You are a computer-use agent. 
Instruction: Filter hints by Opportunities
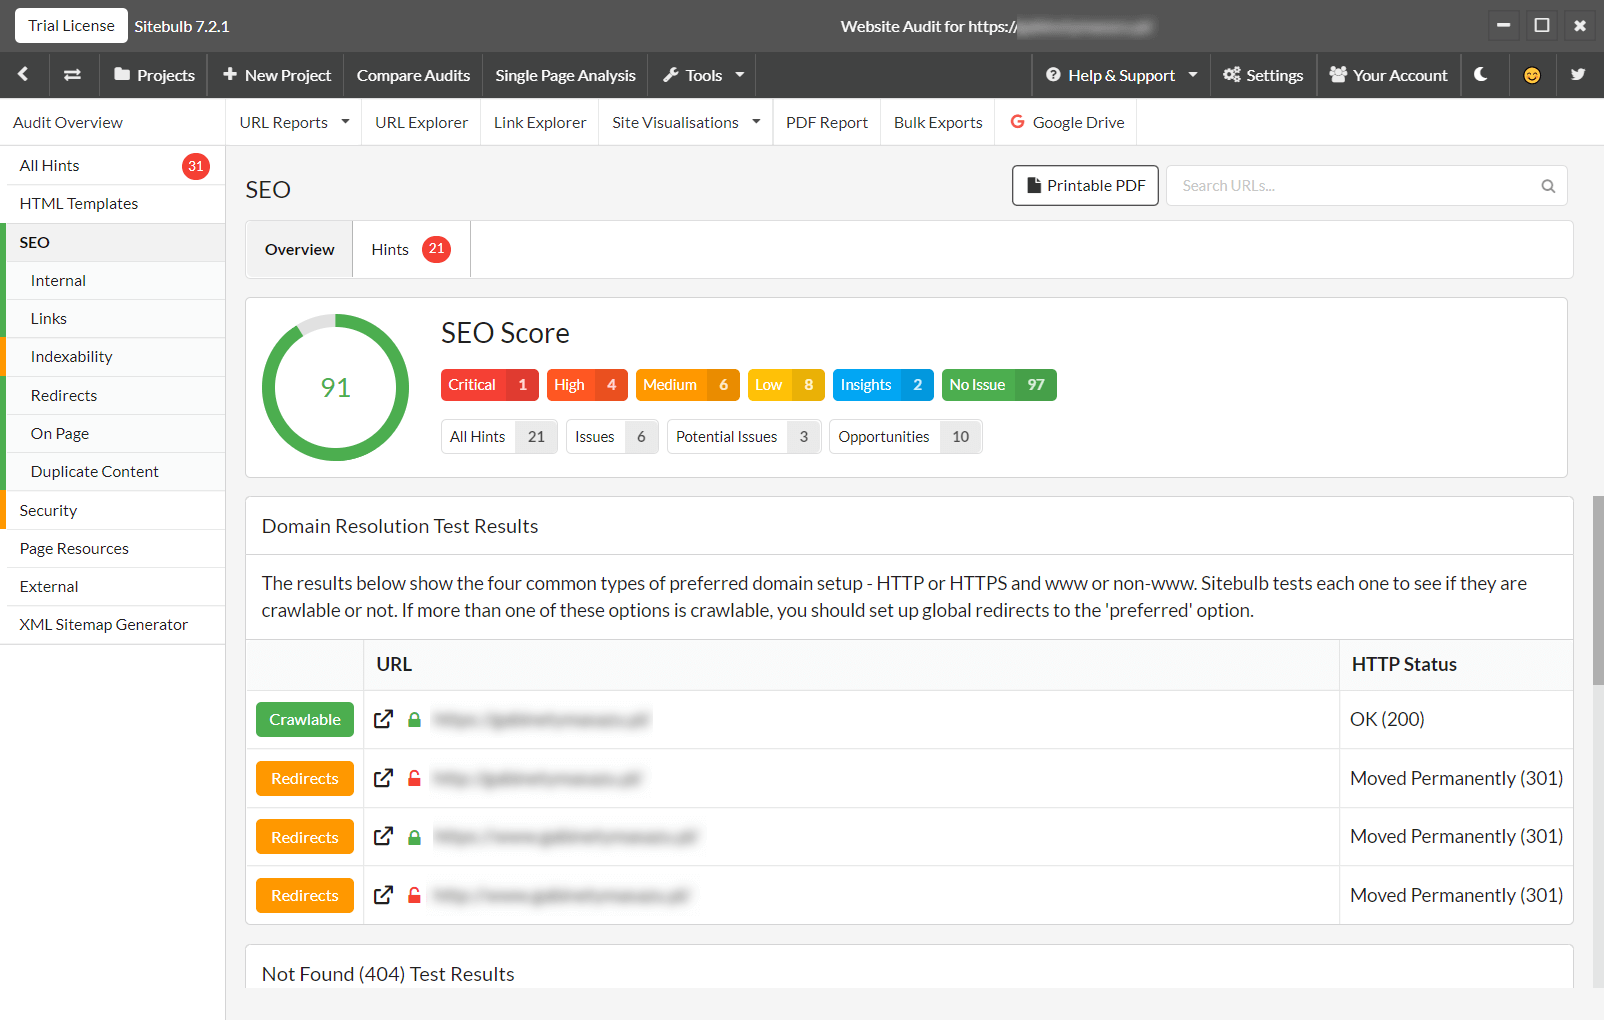tap(904, 437)
